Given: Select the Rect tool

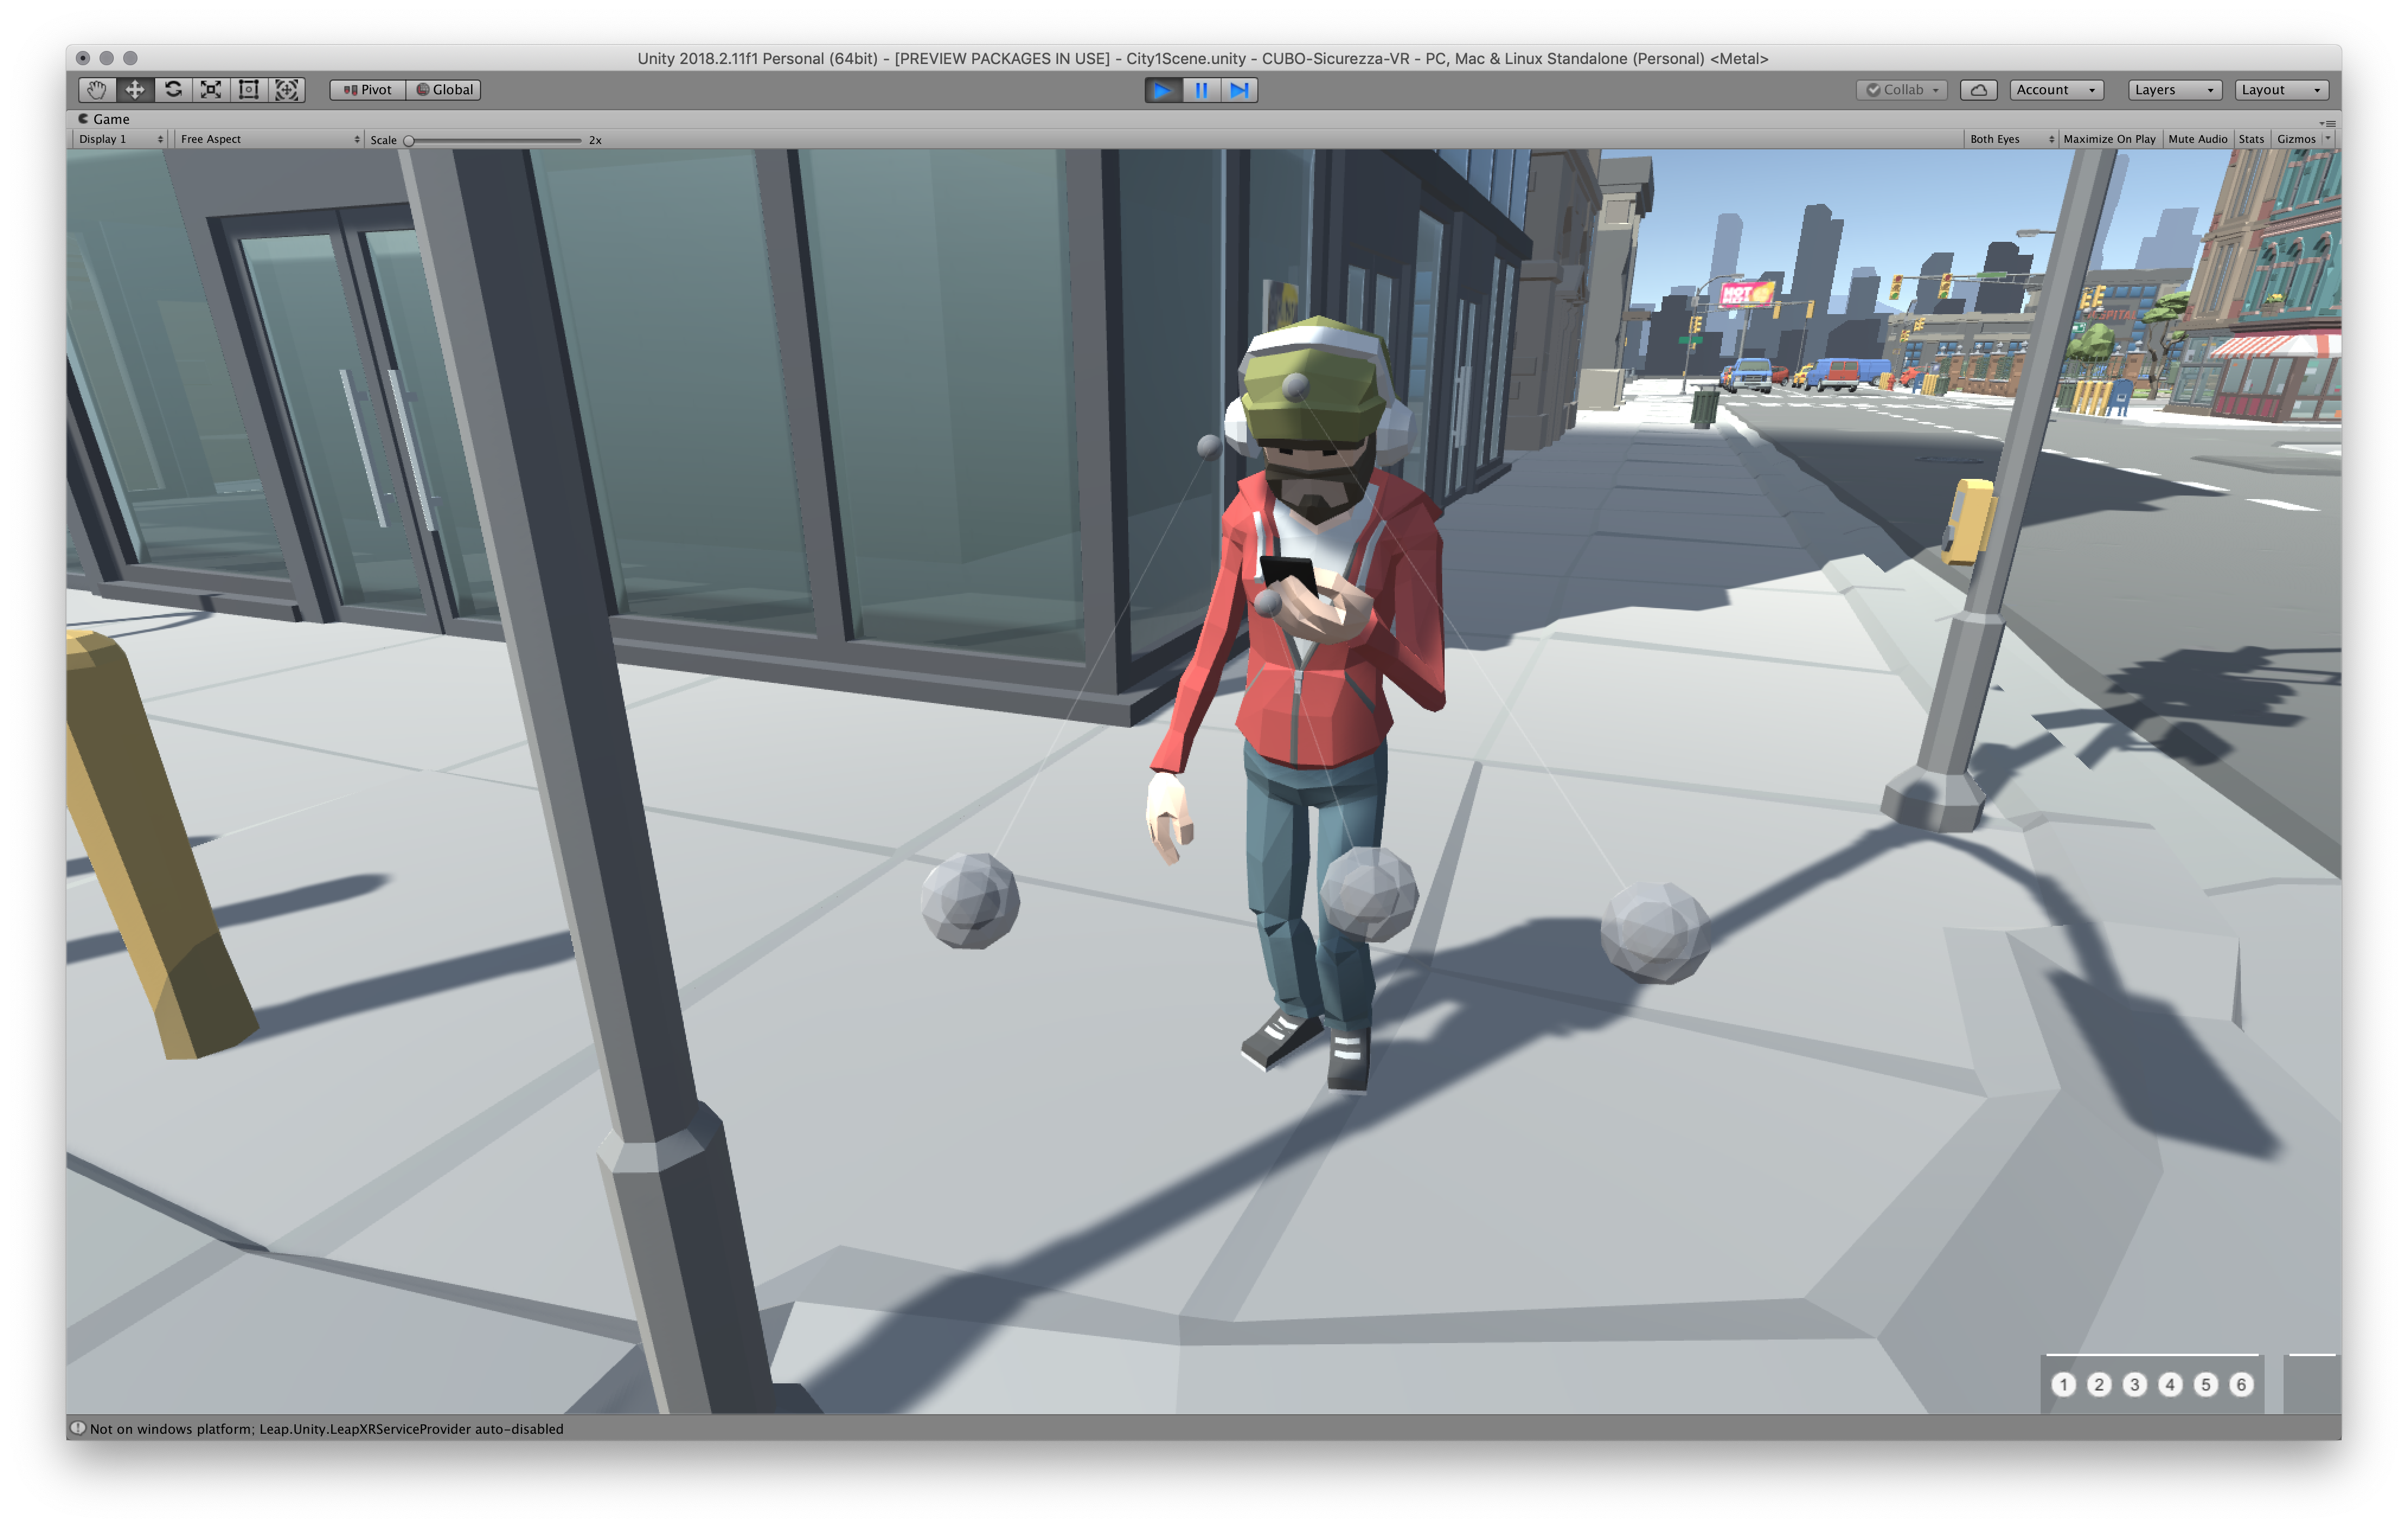Looking at the screenshot, I should coord(249,89).
